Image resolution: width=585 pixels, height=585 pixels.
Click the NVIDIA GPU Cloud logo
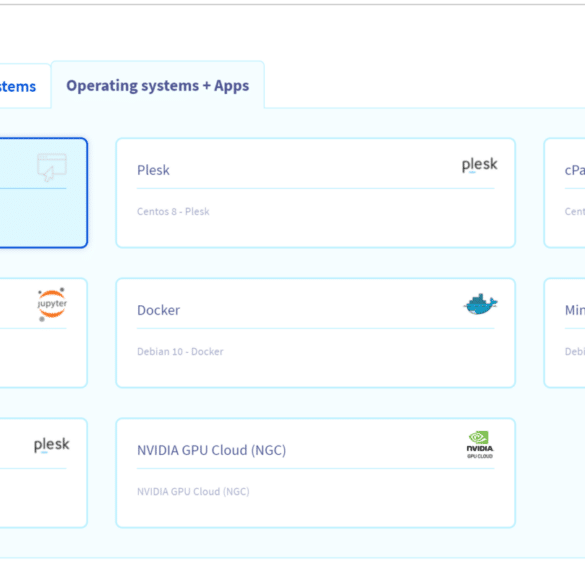tap(480, 445)
